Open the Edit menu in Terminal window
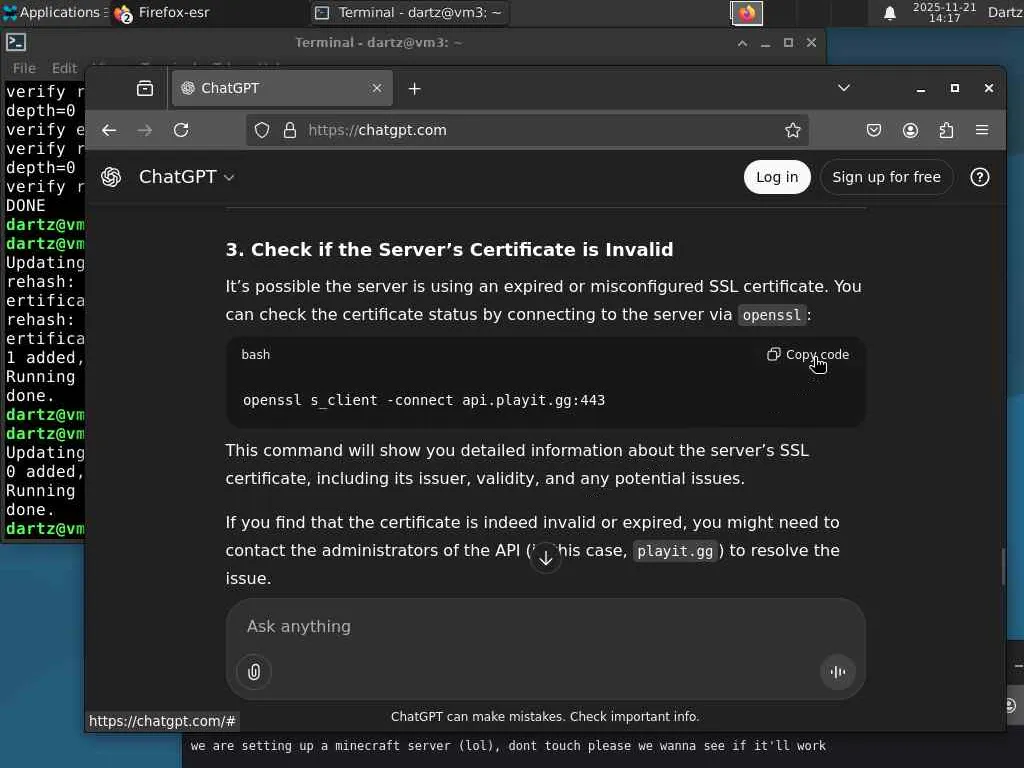 pyautogui.click(x=64, y=68)
